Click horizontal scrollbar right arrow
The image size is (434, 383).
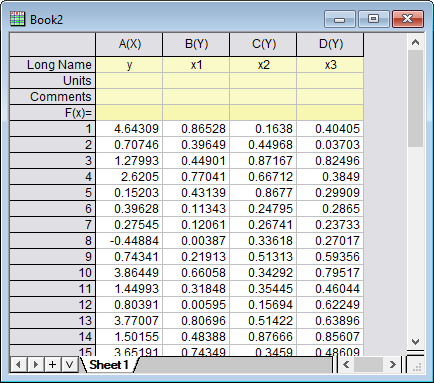pos(393,365)
